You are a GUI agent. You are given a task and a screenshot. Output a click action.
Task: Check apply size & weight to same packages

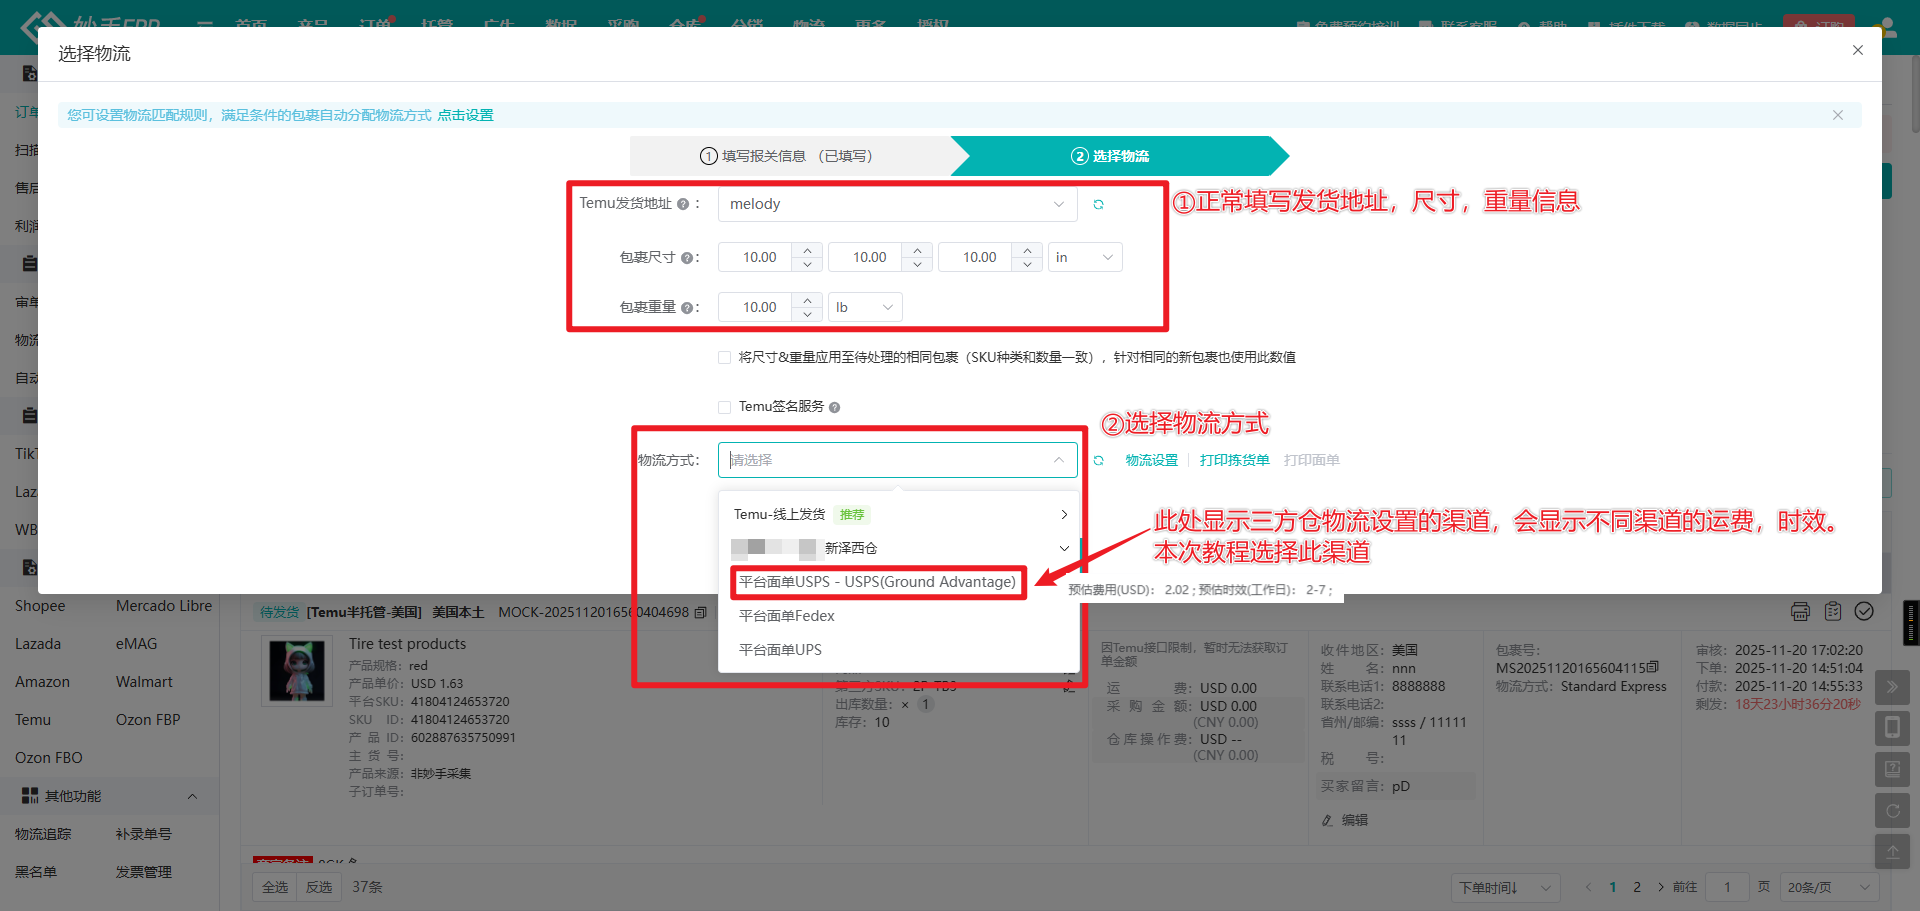pos(724,357)
